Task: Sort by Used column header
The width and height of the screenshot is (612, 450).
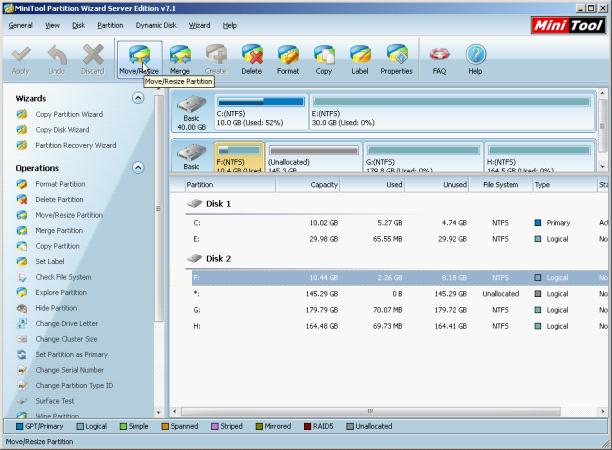Action: (372, 185)
